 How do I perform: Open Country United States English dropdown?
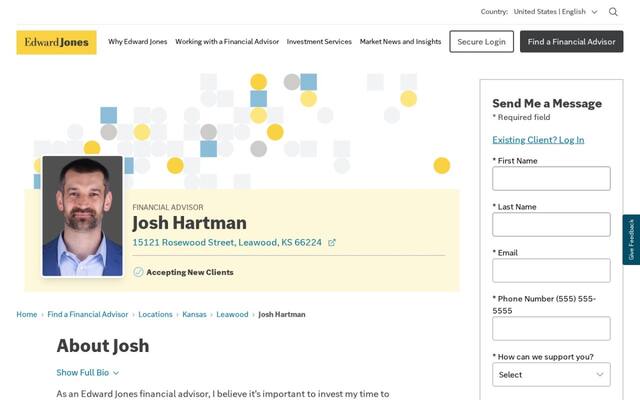tap(555, 12)
